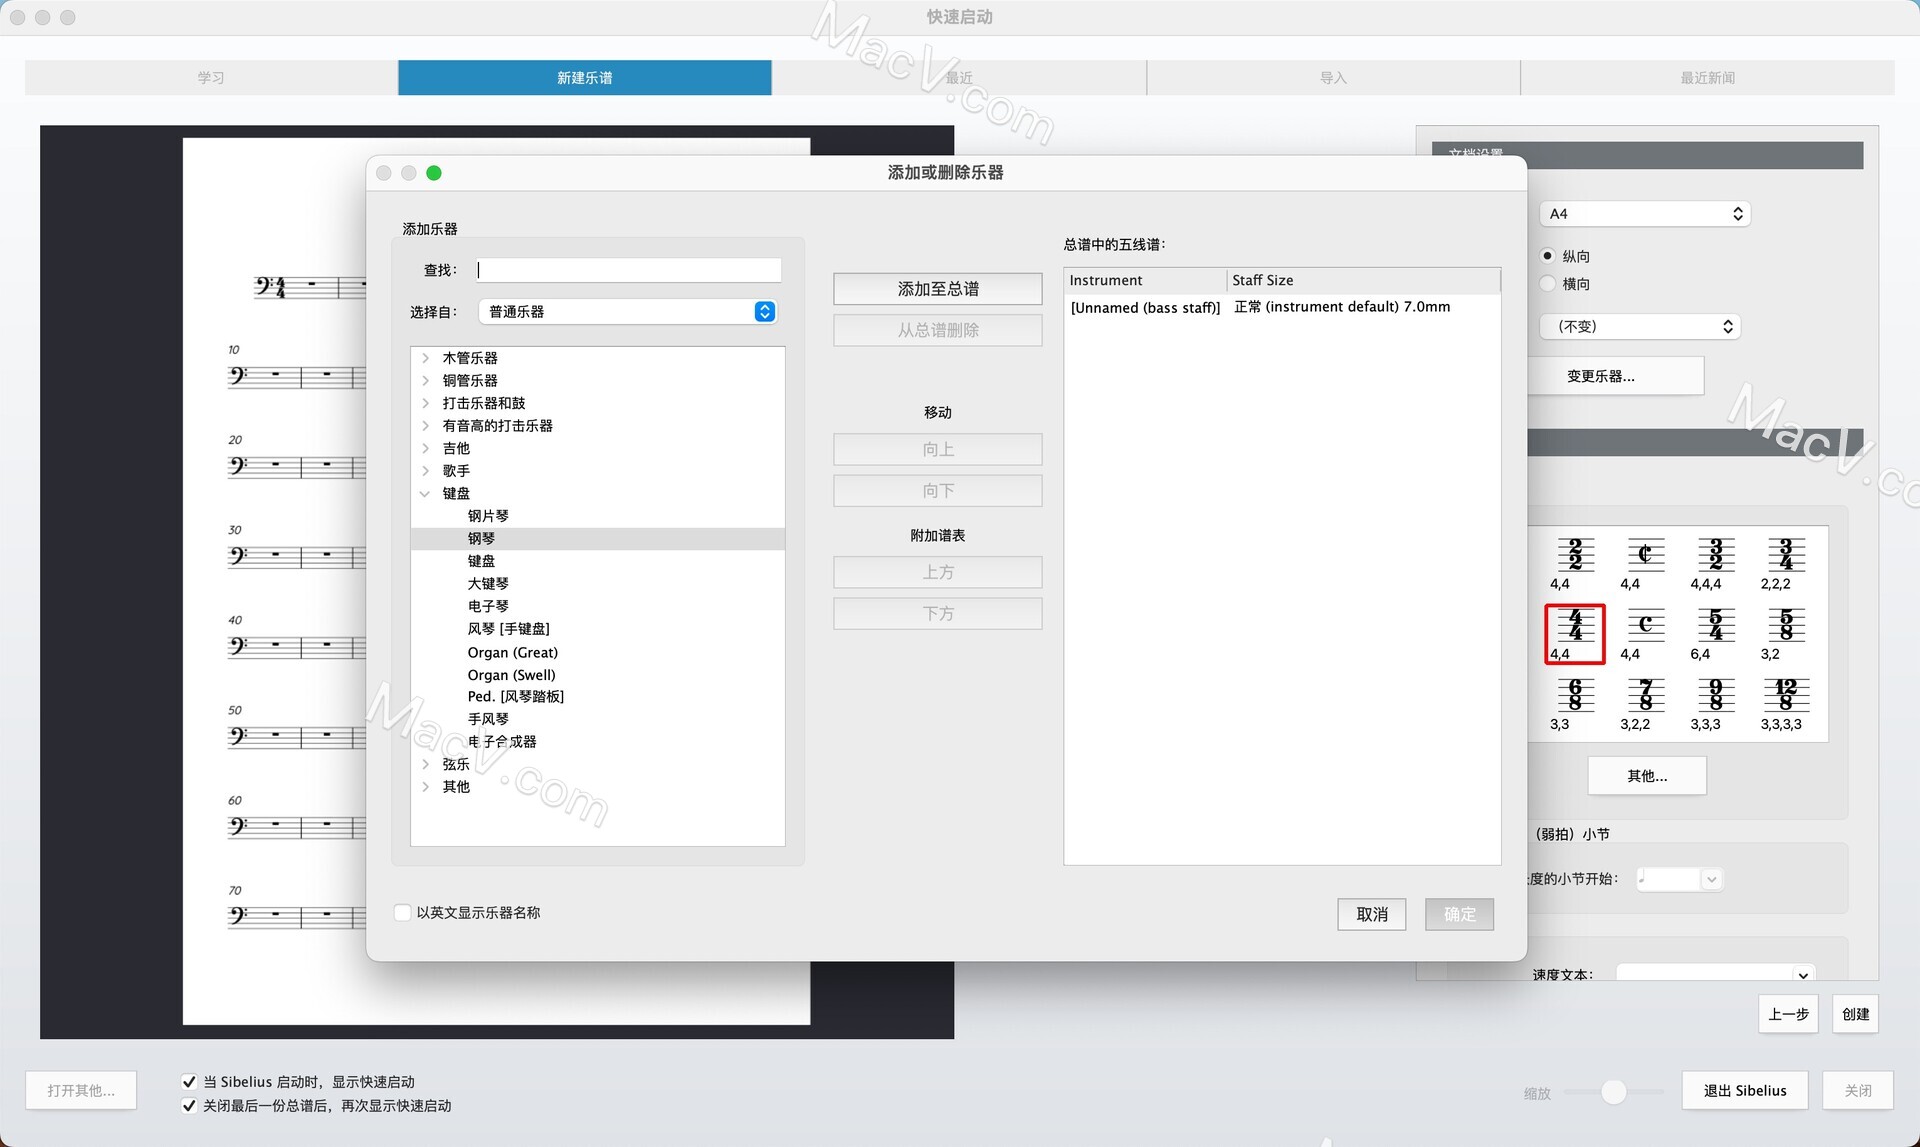Click the 退出 Sibelius button
Viewport: 1920px width, 1147px height.
(x=1745, y=1090)
